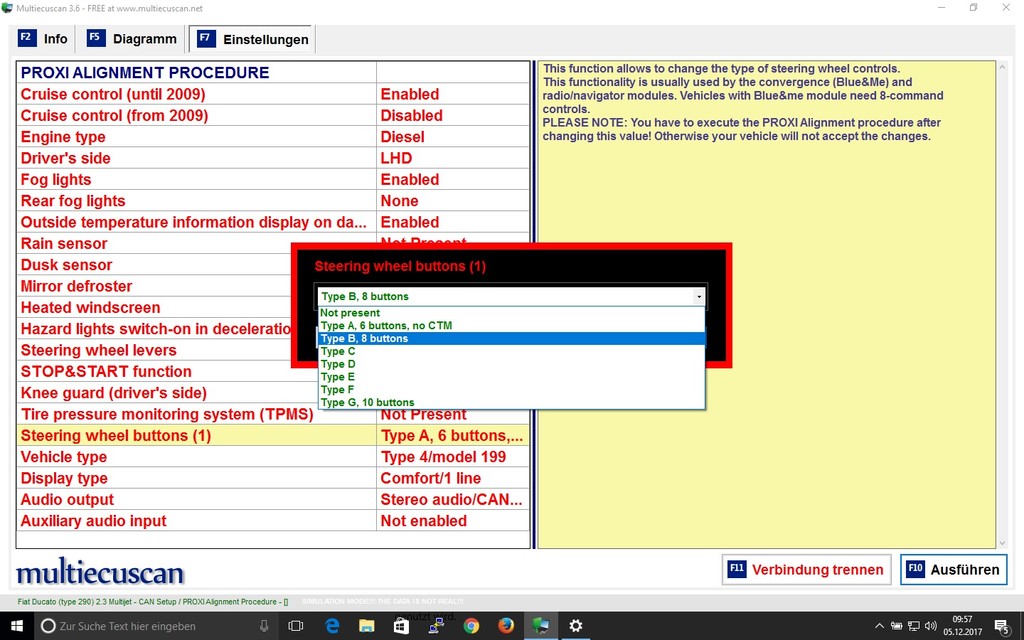
Task: Click the 'Not enabled' auxiliary input value
Action: pos(423,521)
